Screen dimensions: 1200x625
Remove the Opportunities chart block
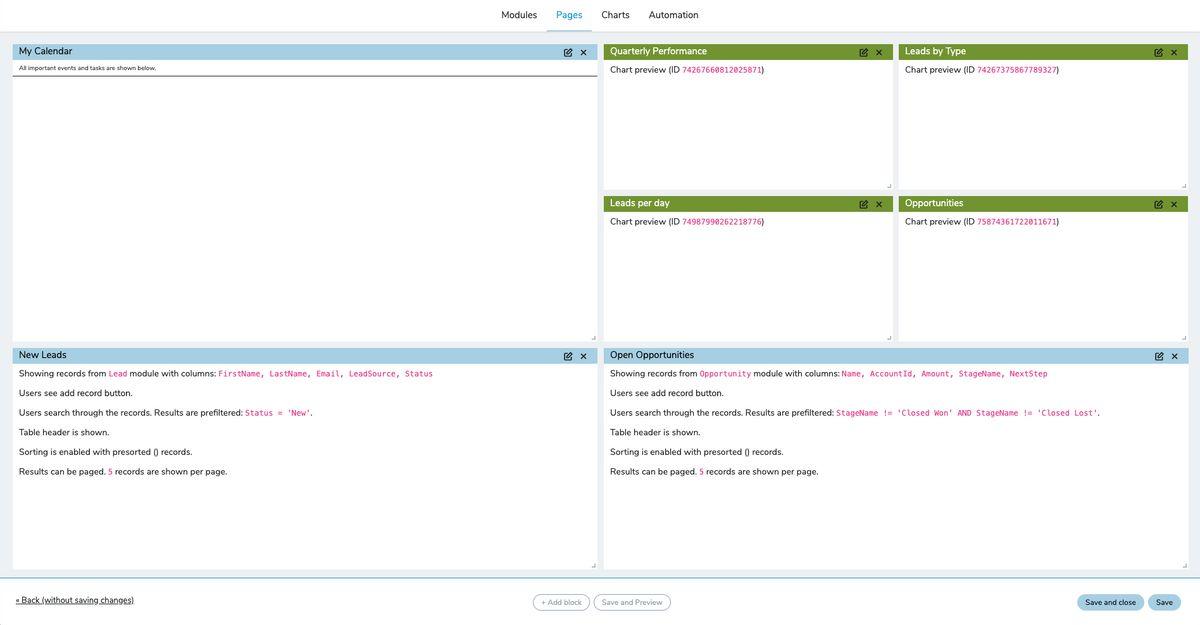click(x=1174, y=204)
